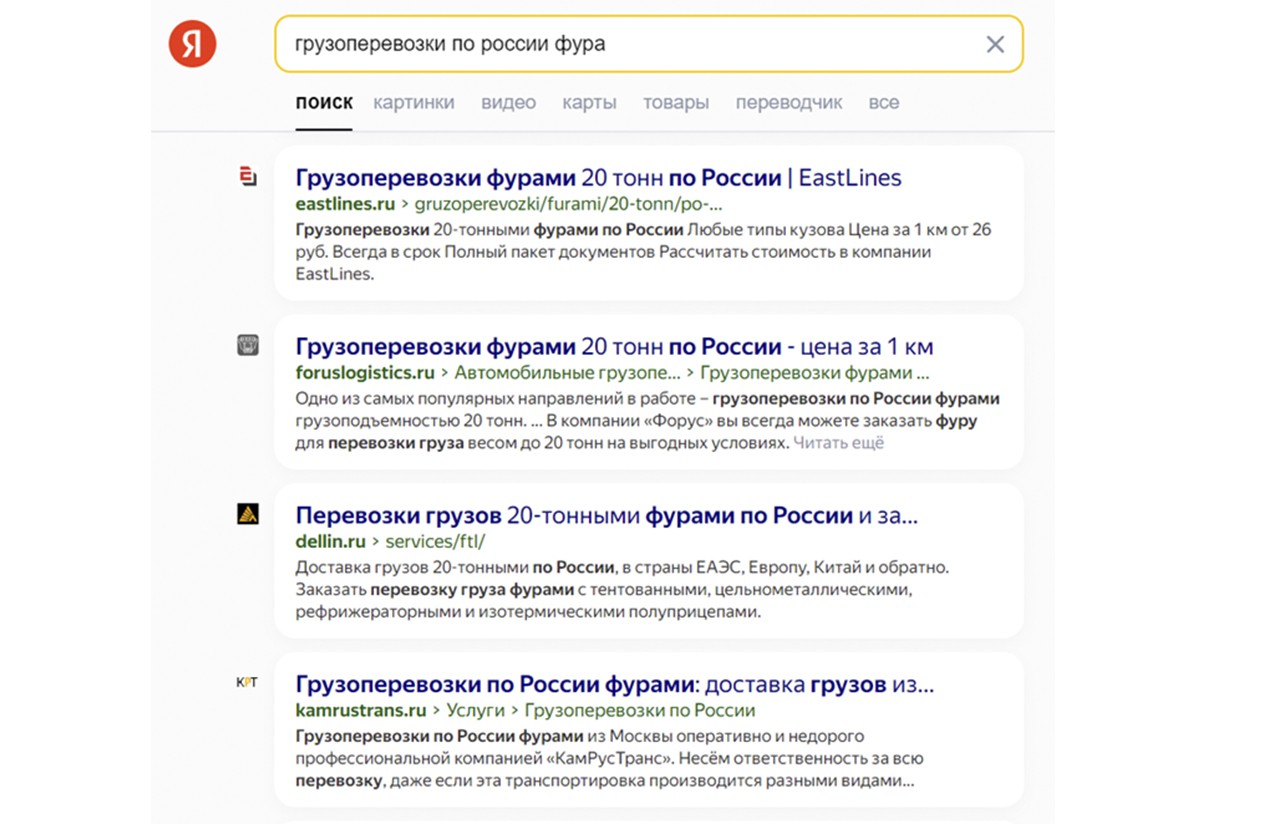
Task: Open the «цена за 1 км» result title
Action: [614, 347]
